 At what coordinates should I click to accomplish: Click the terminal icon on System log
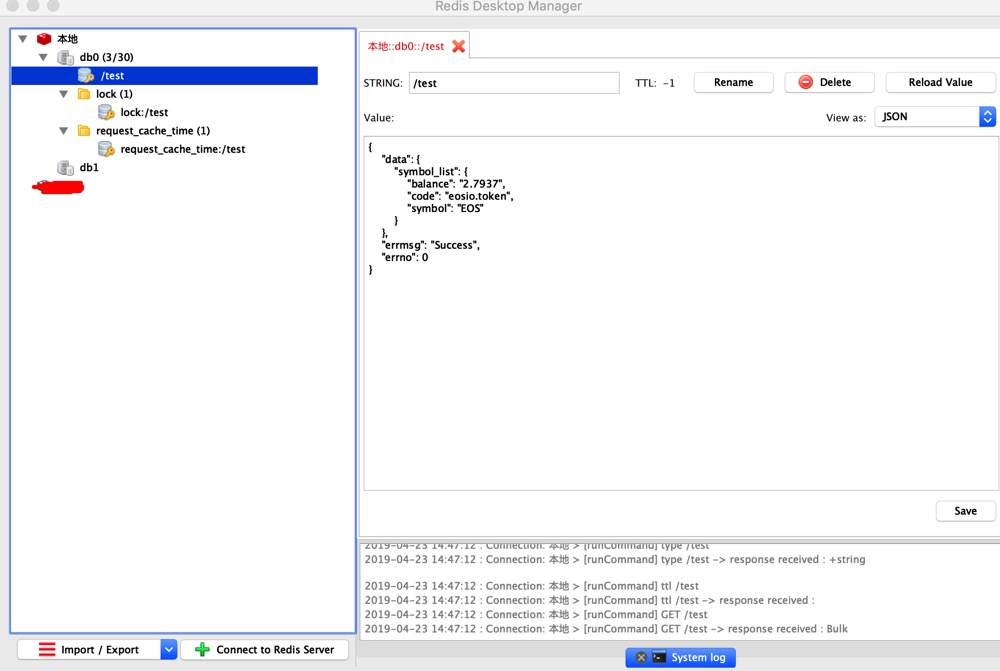[x=659, y=657]
